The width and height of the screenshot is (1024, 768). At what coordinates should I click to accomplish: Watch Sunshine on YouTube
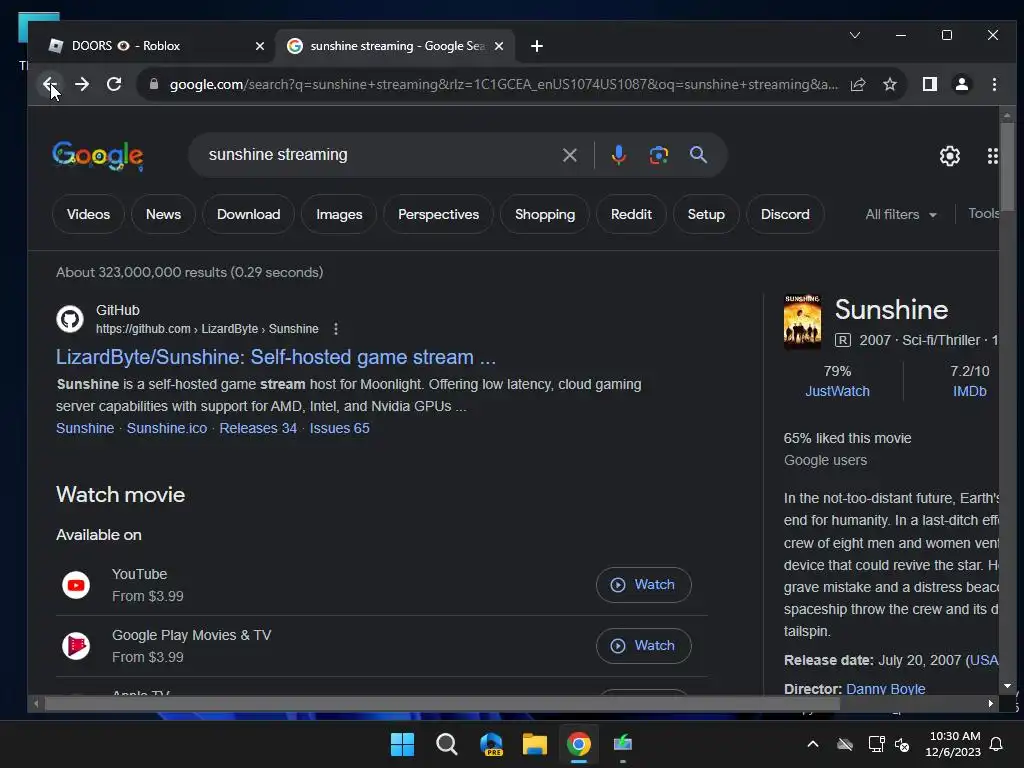(643, 584)
